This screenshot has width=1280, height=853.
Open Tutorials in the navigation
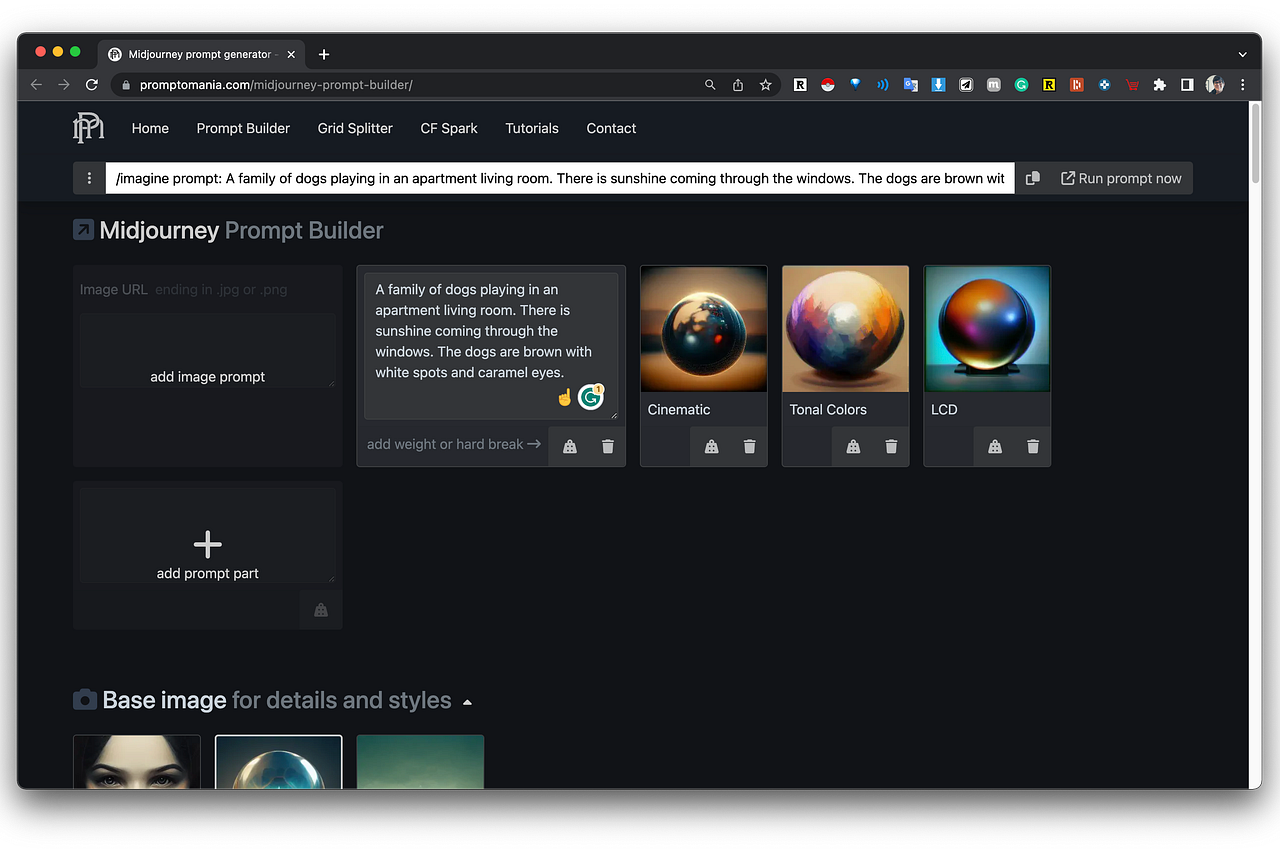coord(532,128)
